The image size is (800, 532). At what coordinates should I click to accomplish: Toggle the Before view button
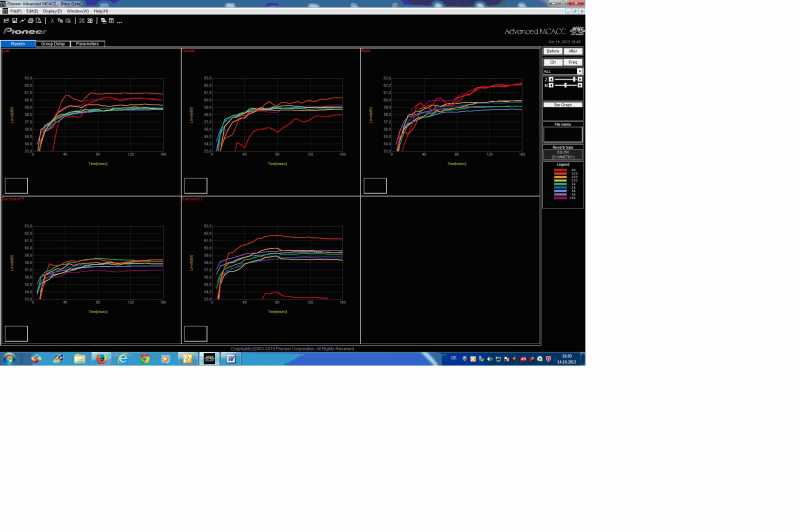(552, 51)
